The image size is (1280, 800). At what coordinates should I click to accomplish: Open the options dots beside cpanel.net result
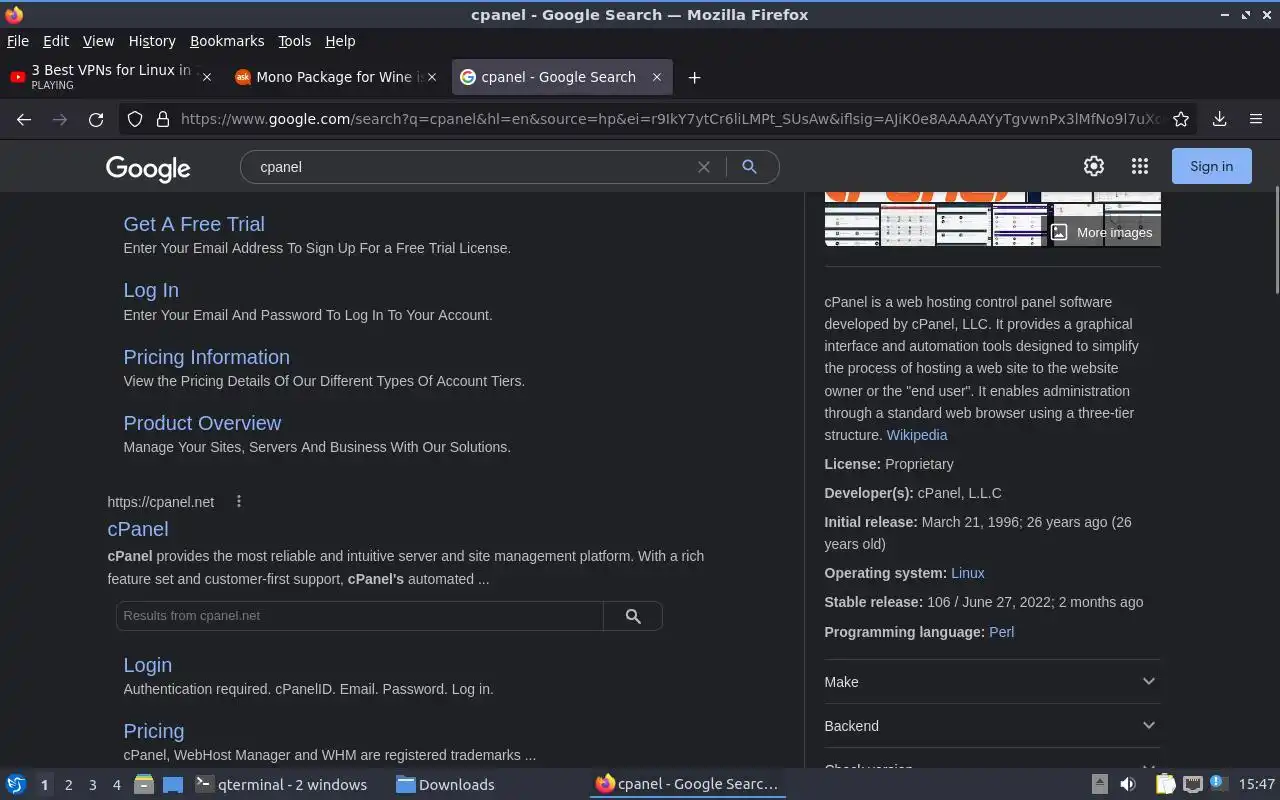coord(238,501)
